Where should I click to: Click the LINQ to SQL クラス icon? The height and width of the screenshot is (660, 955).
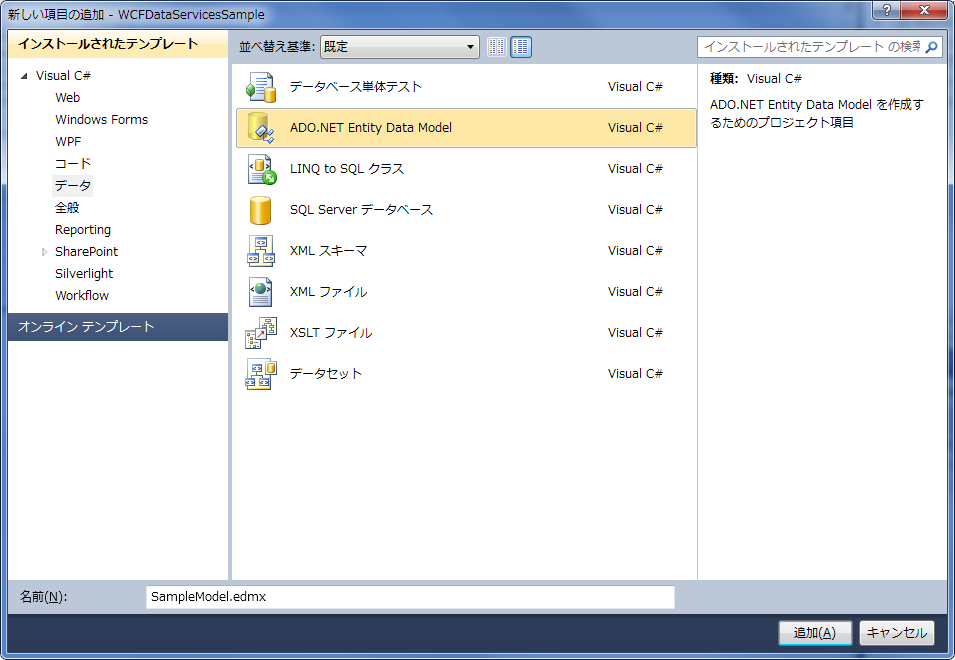coord(261,169)
